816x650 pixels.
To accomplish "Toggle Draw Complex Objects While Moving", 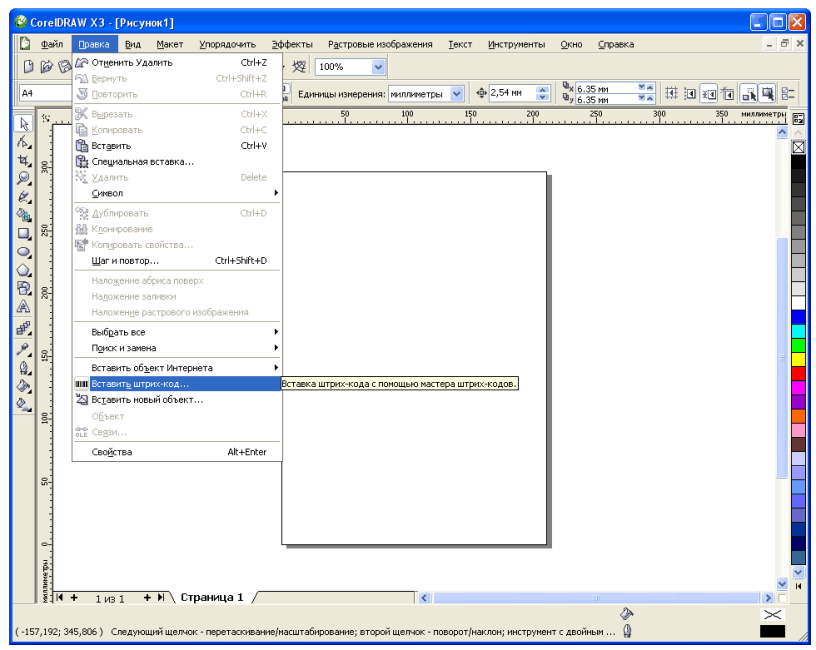I will click(749, 94).
